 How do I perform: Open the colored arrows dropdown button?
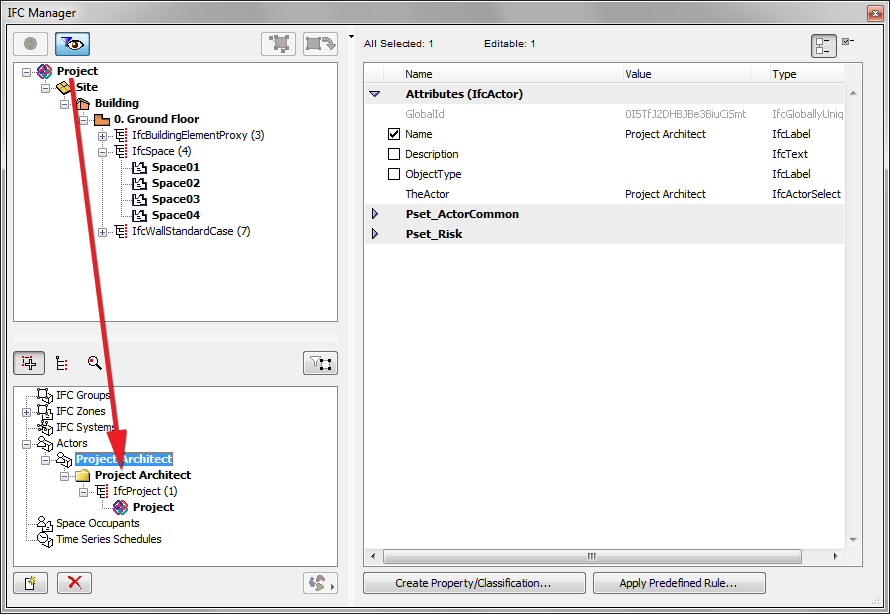click(320, 583)
